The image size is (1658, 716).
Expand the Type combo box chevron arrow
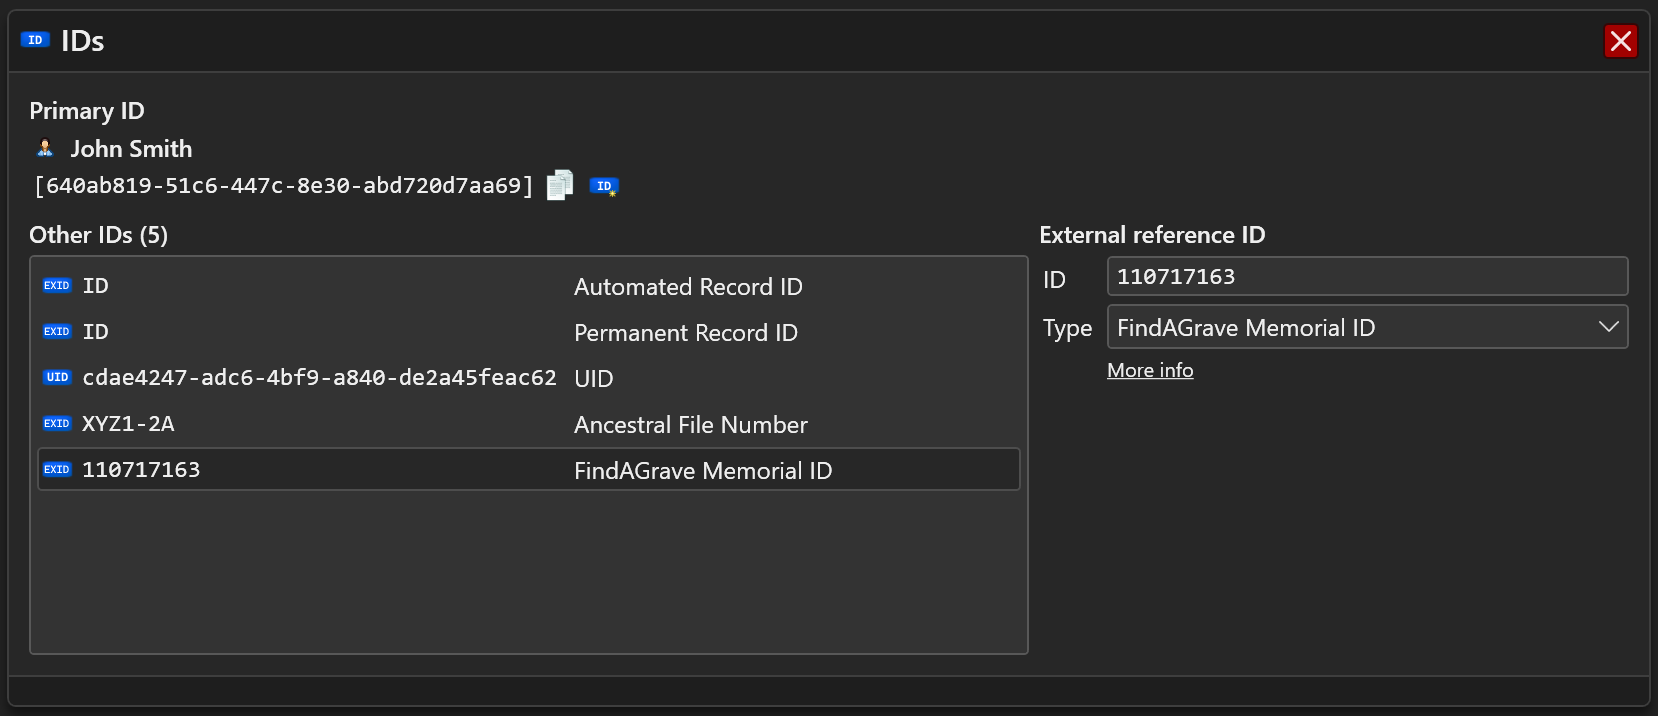[x=1608, y=328]
